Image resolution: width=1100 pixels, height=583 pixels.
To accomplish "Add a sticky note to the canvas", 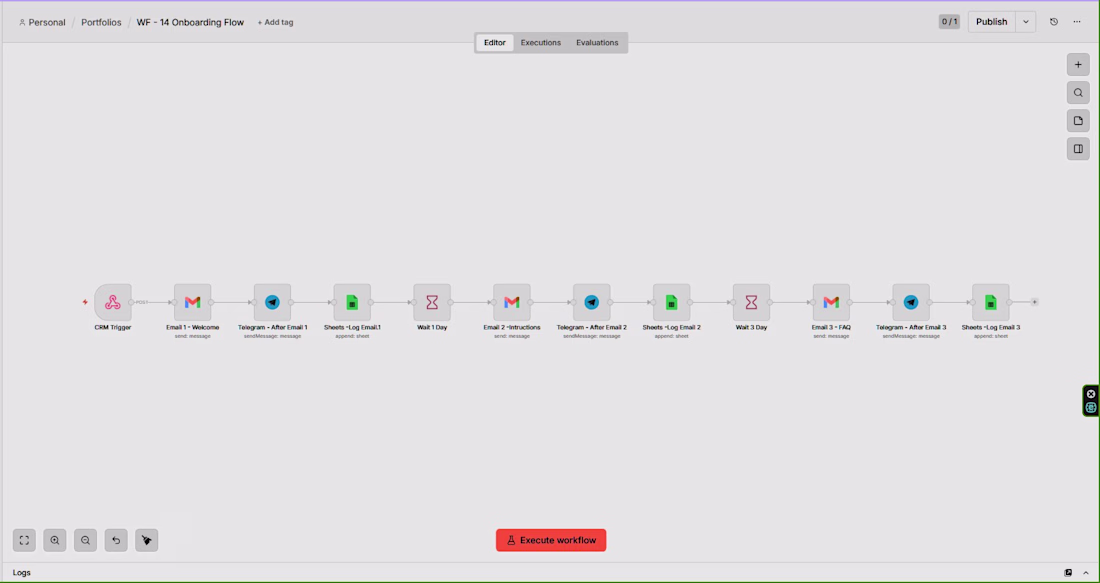I will [1078, 121].
